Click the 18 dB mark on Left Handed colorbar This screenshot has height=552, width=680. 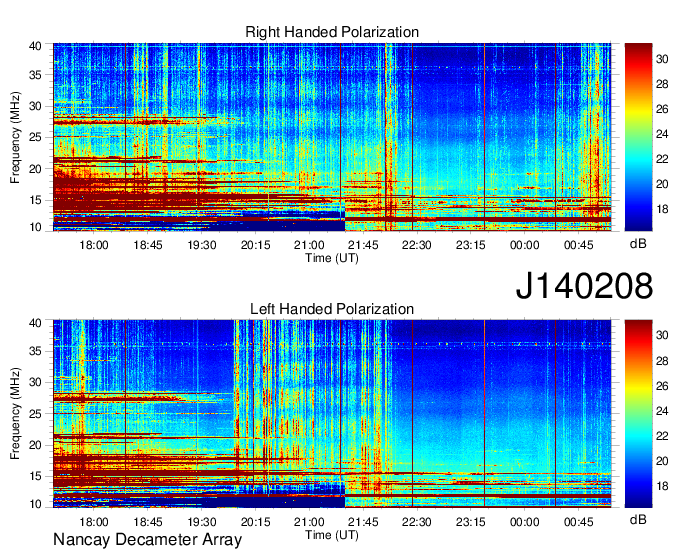pos(662,486)
